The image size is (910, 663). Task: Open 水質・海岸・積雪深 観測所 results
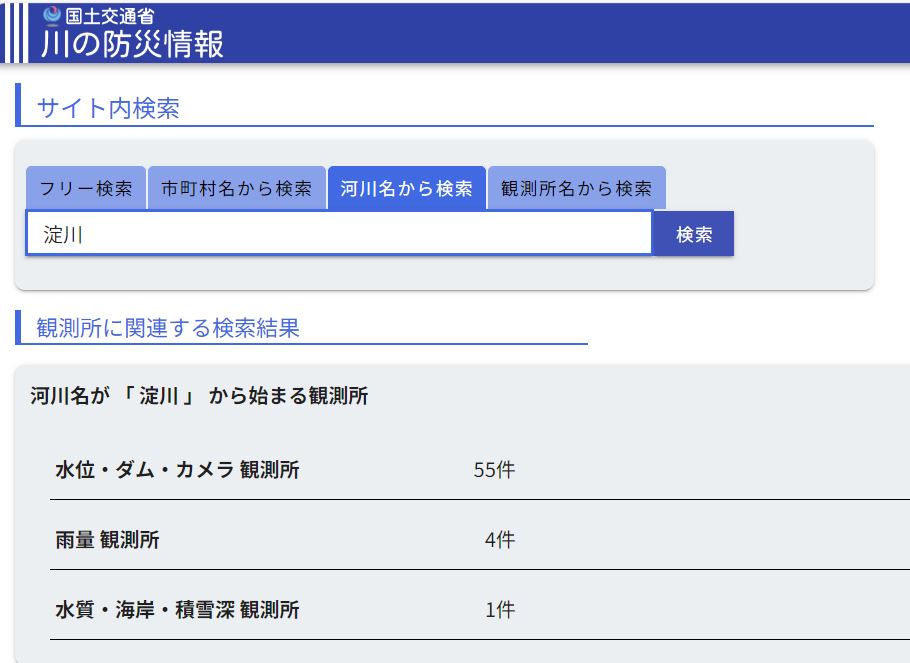[177, 610]
